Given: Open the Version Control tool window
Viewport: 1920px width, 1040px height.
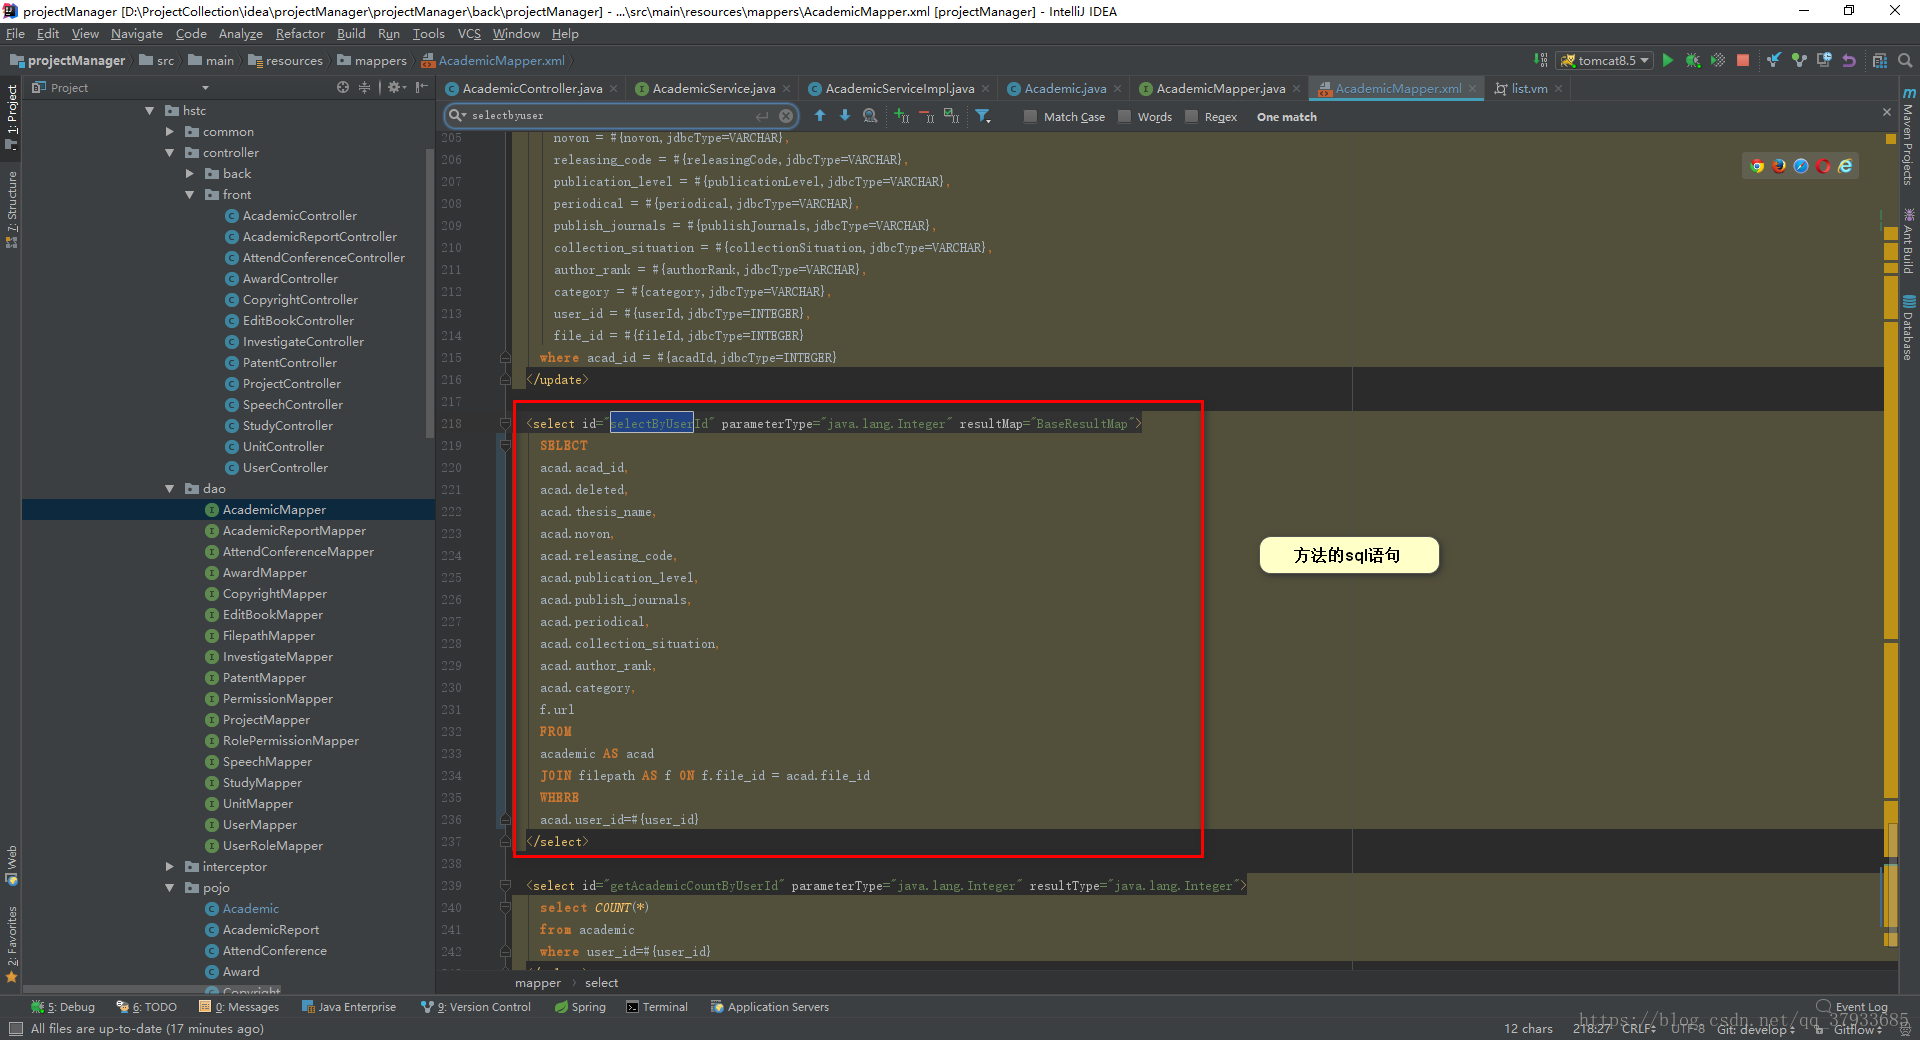Looking at the screenshot, I should (476, 1007).
